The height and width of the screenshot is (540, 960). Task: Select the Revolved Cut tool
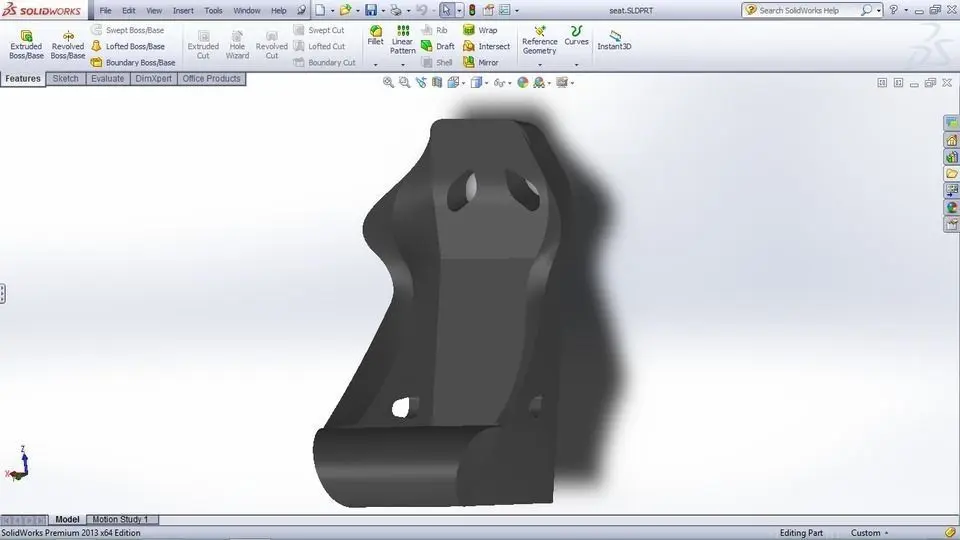(271, 45)
